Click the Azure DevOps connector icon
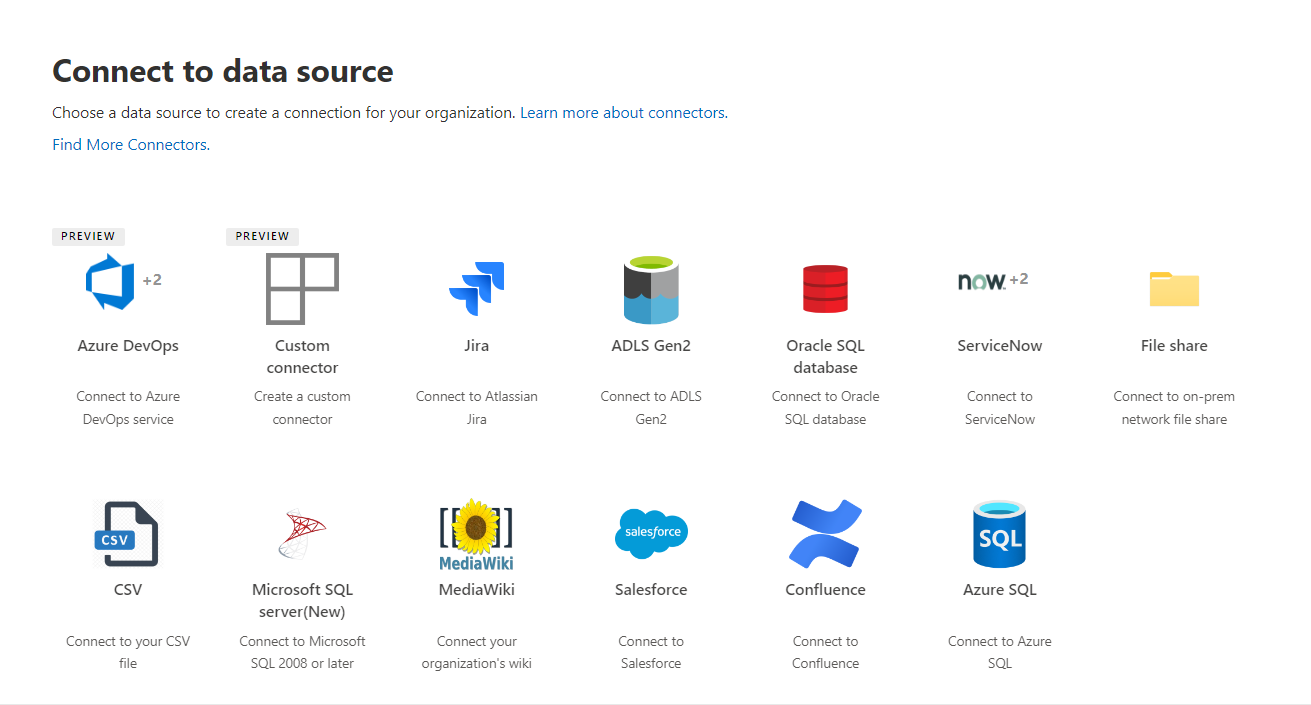Screen dimensions: 1311x705 click(110, 283)
